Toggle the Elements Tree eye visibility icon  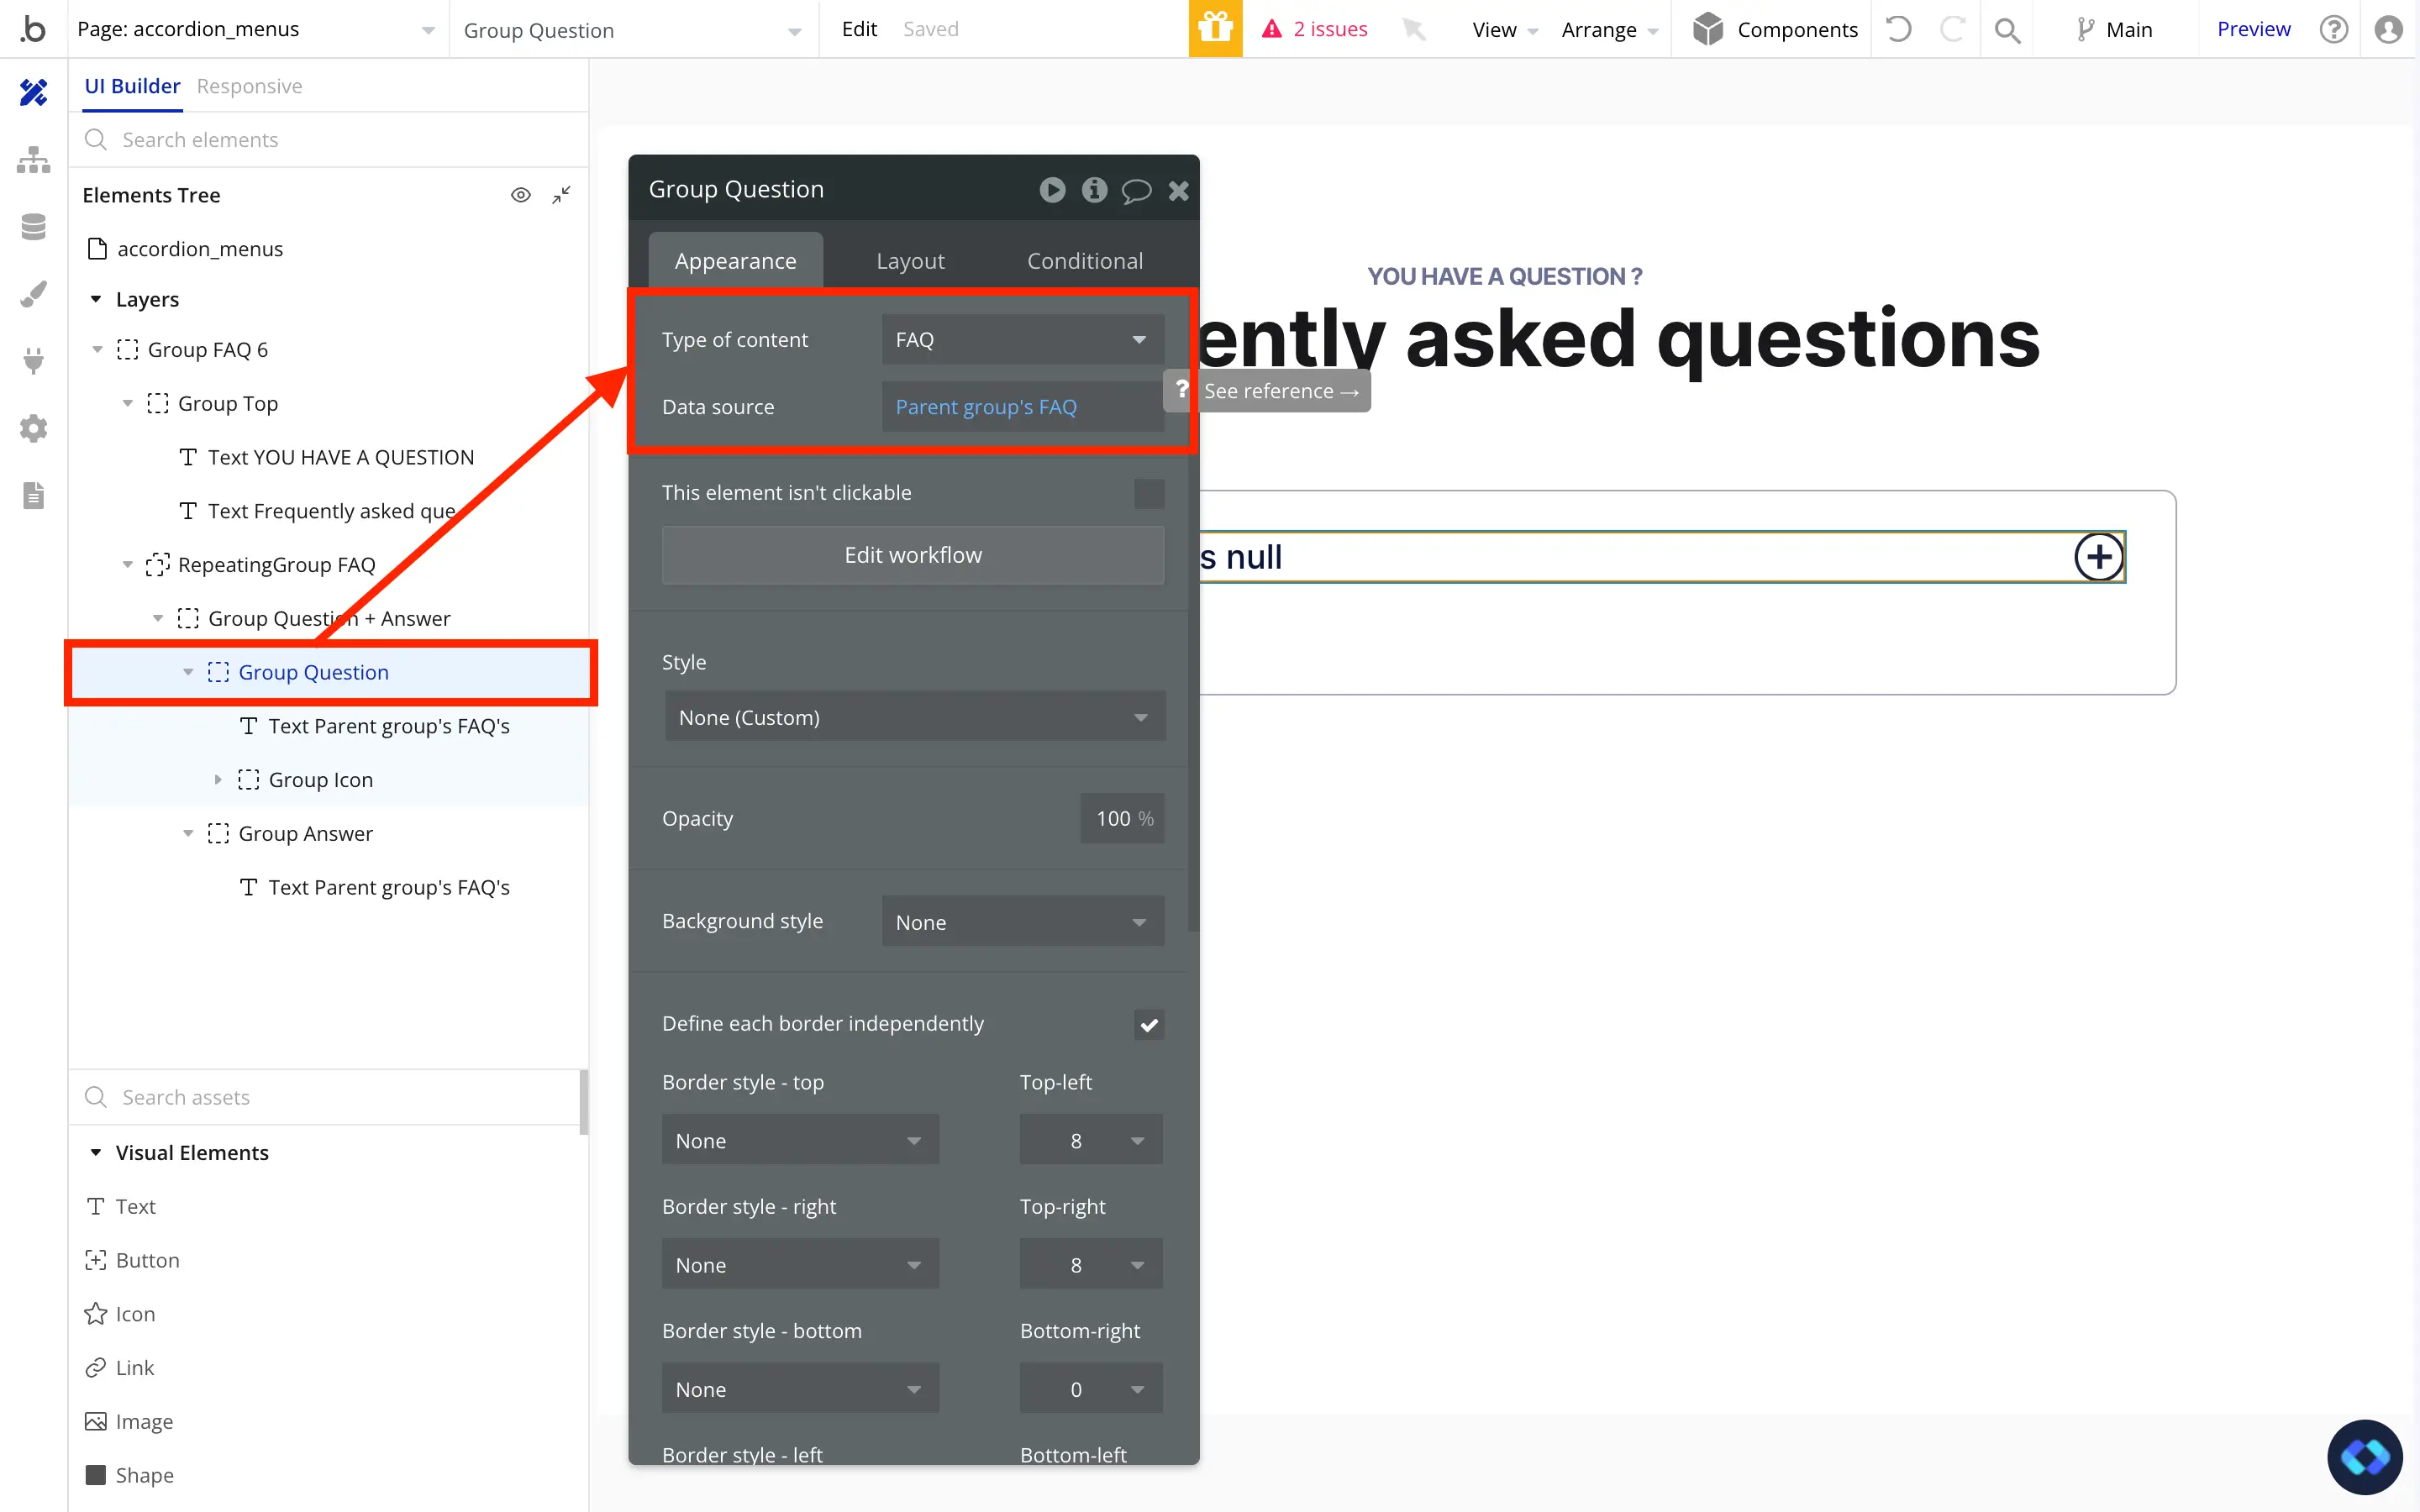point(520,195)
